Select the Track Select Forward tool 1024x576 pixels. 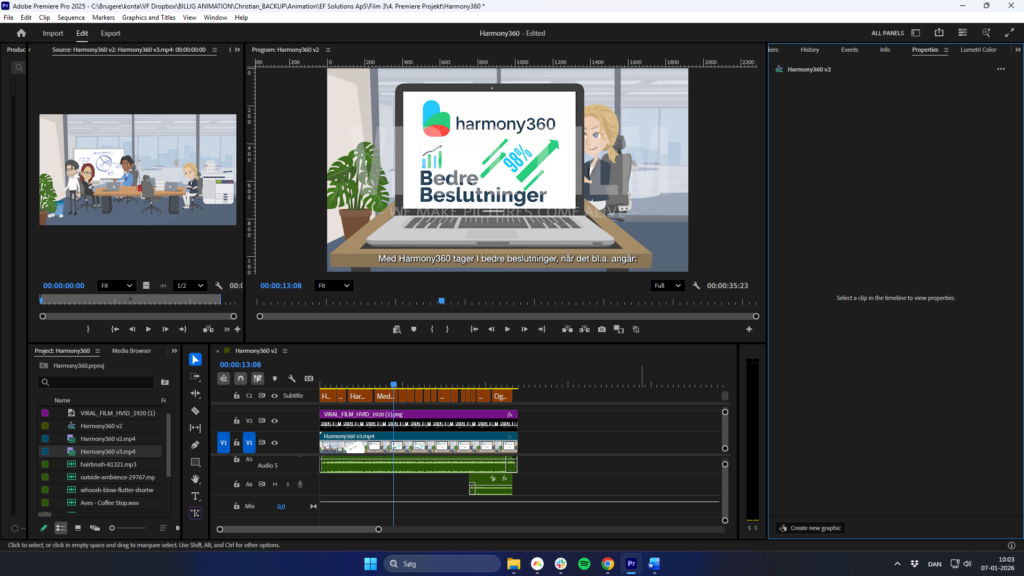click(x=195, y=377)
